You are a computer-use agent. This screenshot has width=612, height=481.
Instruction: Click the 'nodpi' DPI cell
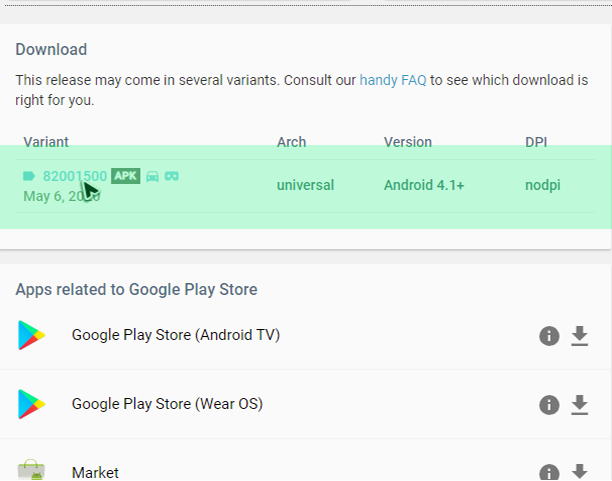coord(543,185)
